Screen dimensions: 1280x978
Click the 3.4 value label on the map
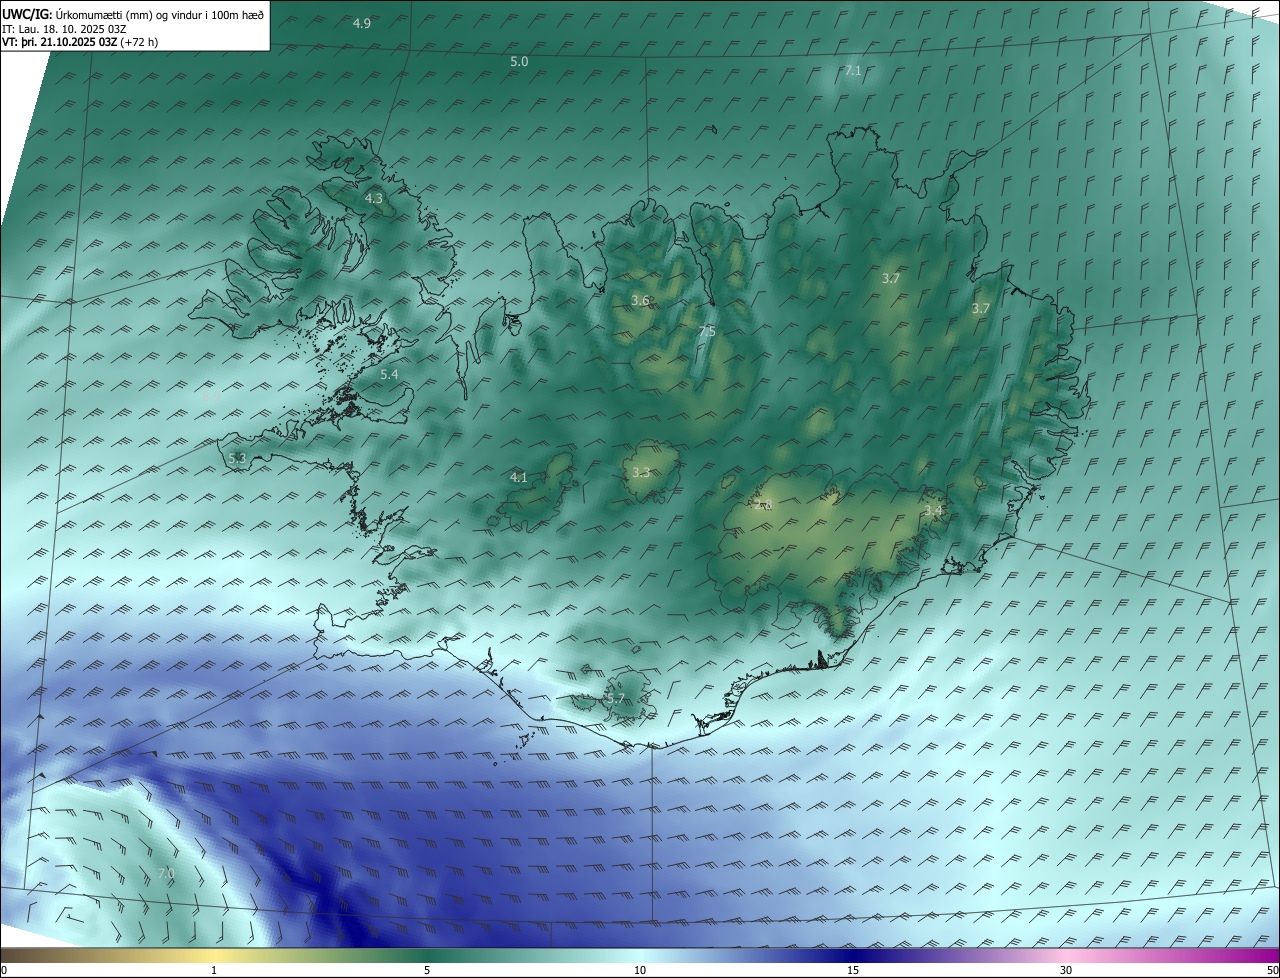click(933, 511)
